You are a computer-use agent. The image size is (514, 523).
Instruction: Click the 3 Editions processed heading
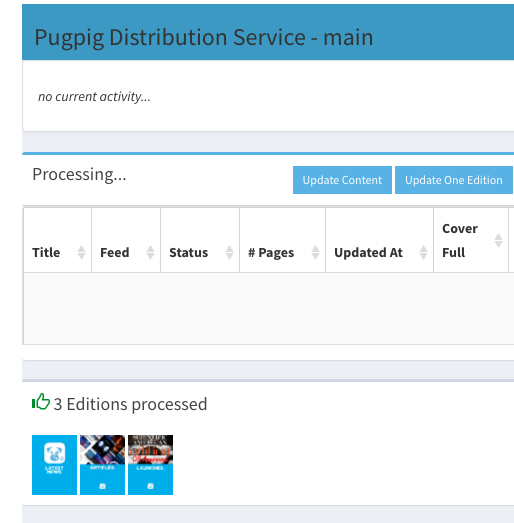click(x=130, y=404)
